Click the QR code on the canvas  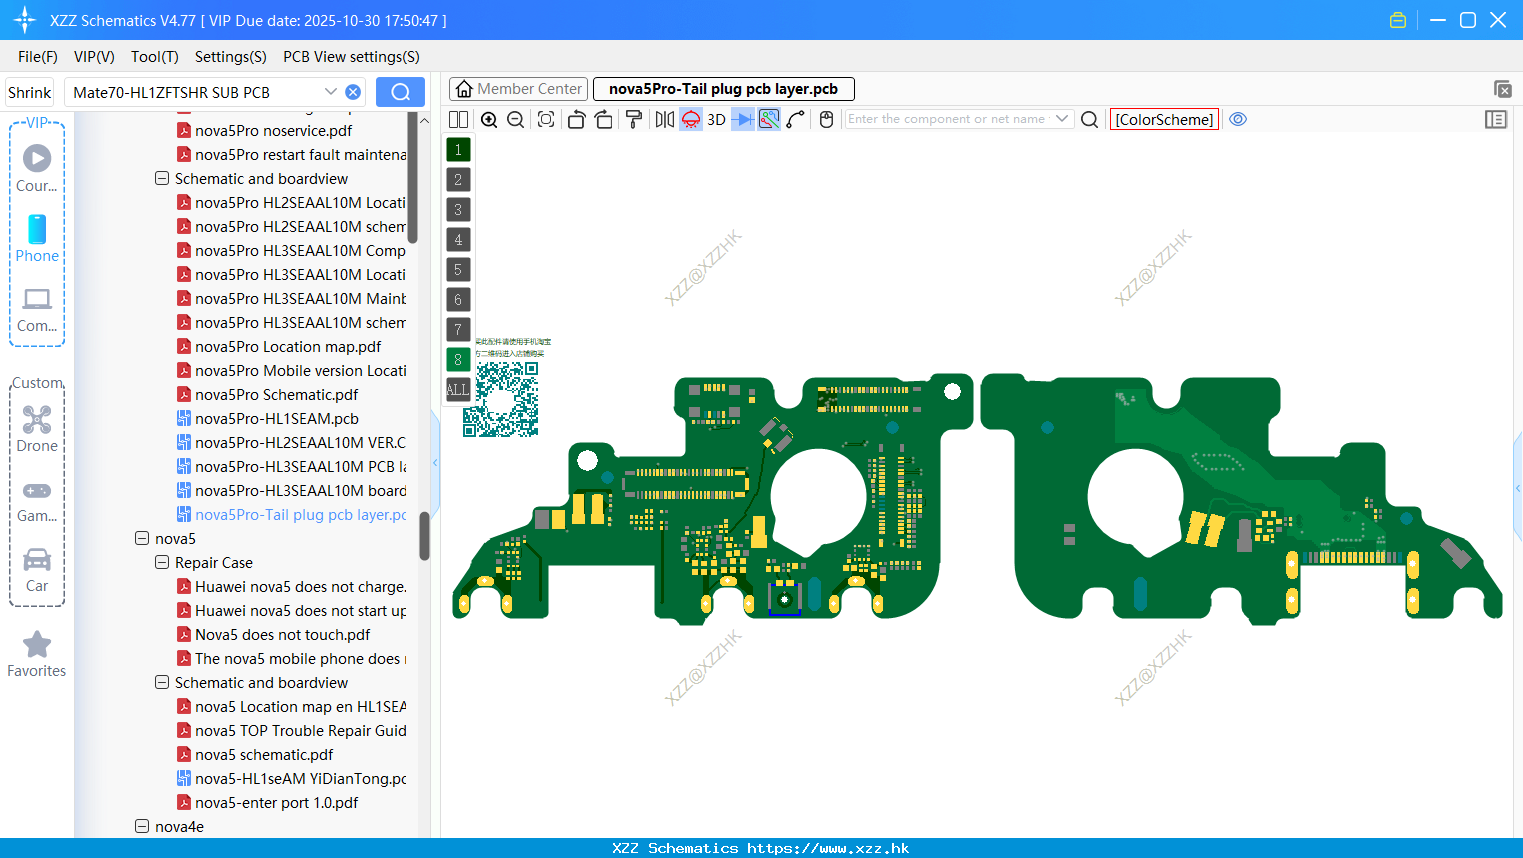[500, 399]
